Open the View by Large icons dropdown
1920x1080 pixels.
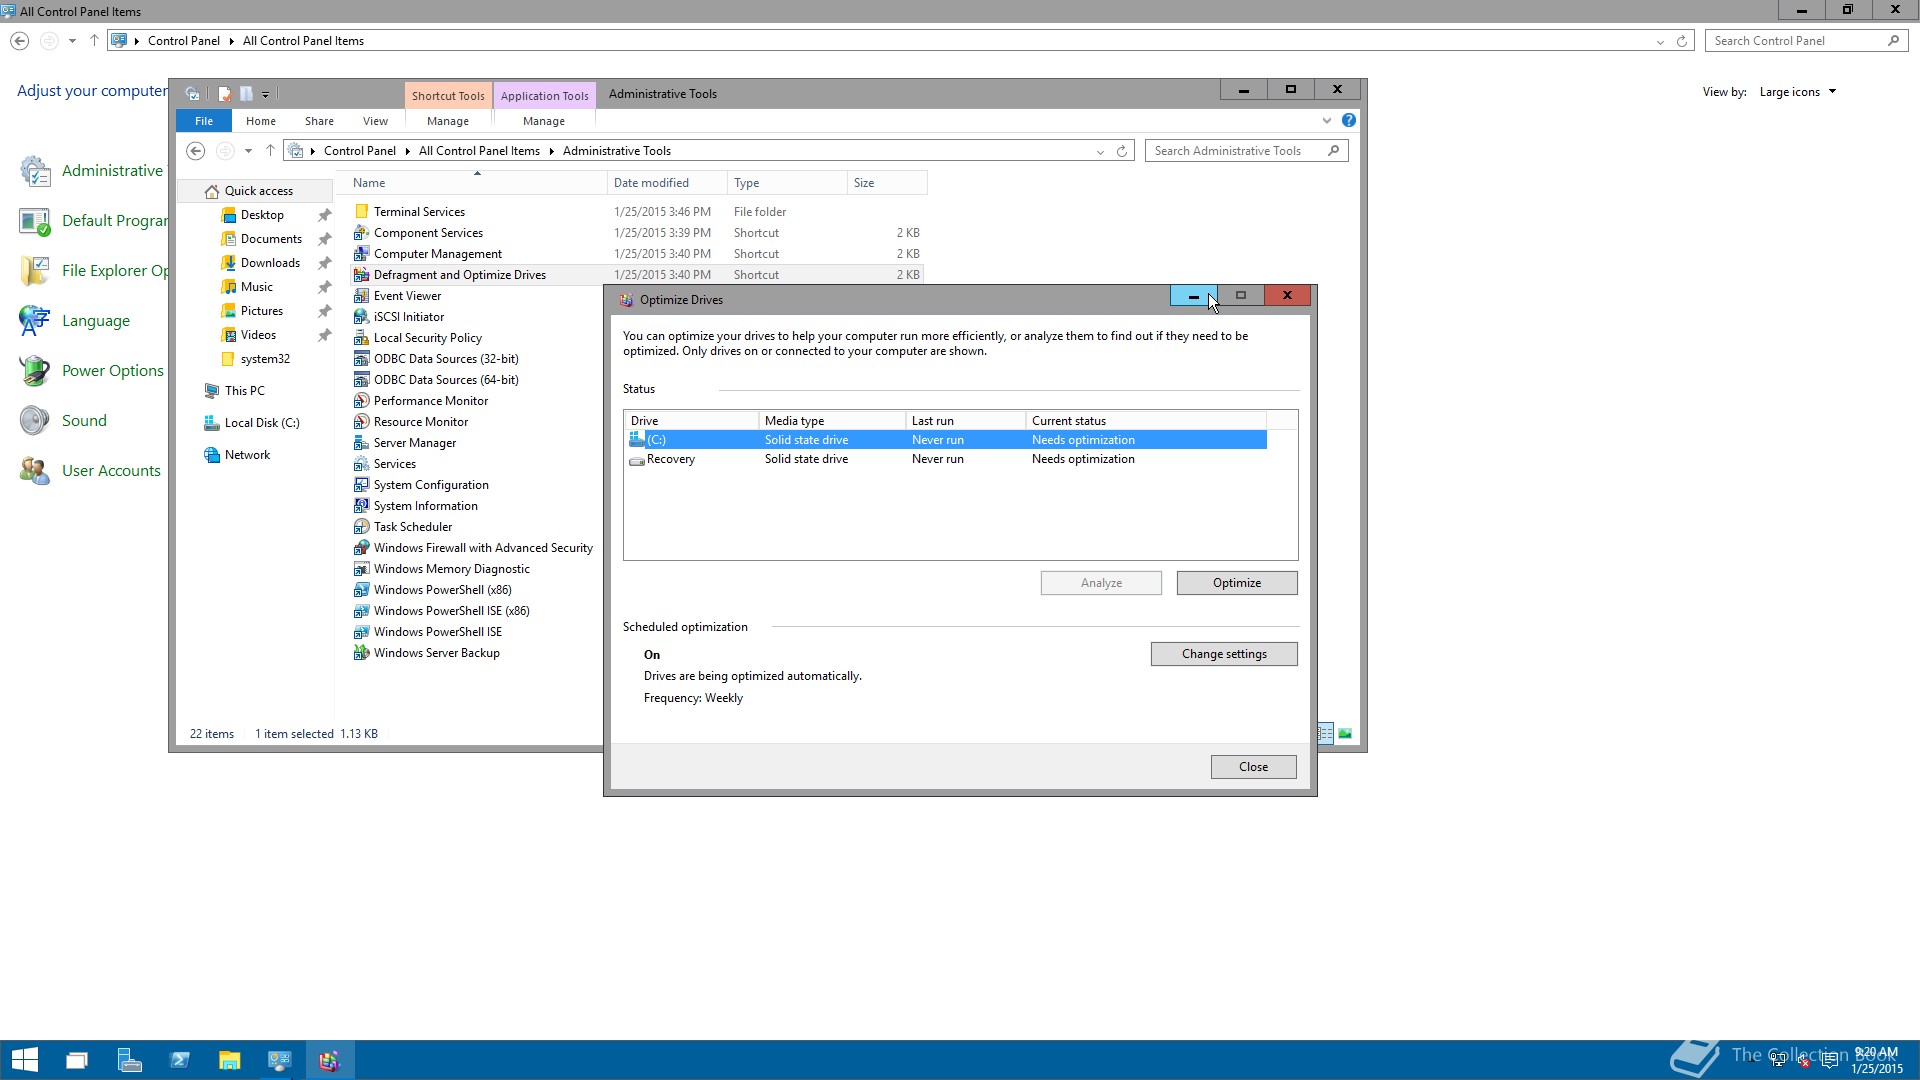1798,92
